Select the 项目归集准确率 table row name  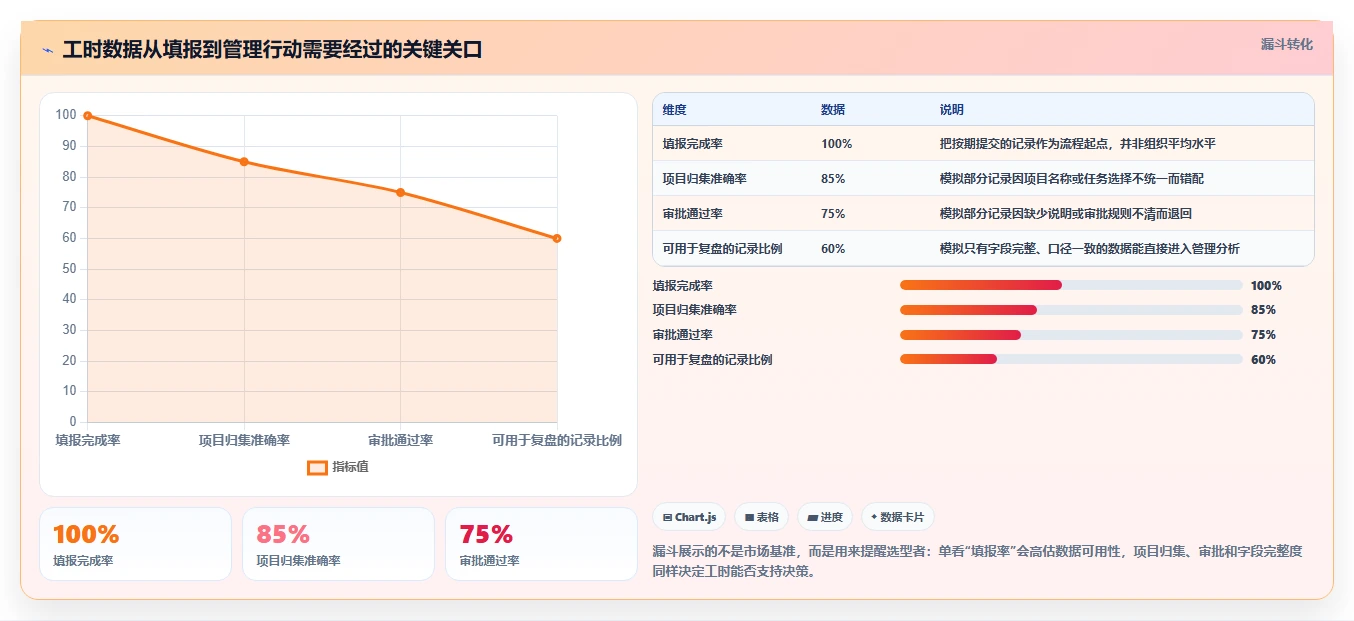pyautogui.click(x=705, y=179)
